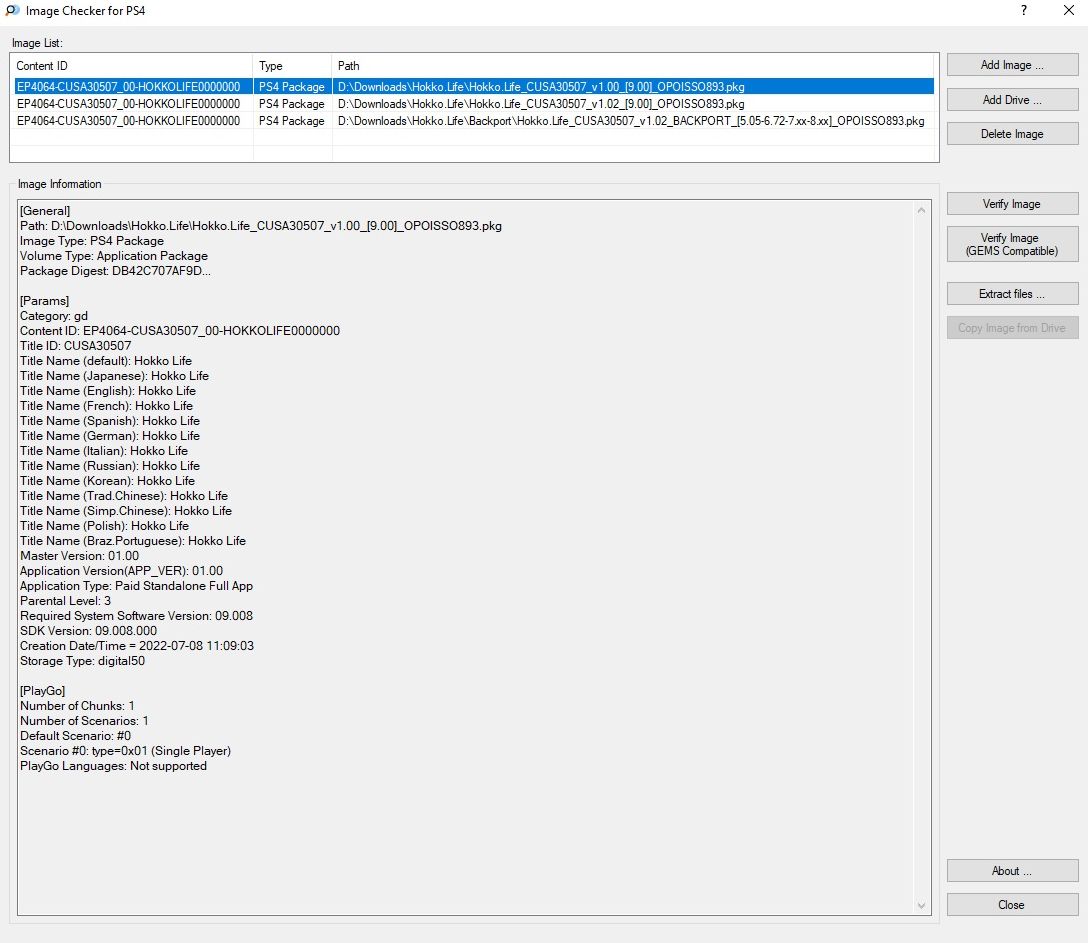Click the Package Digest line
This screenshot has width=1088, height=943.
pos(115,271)
